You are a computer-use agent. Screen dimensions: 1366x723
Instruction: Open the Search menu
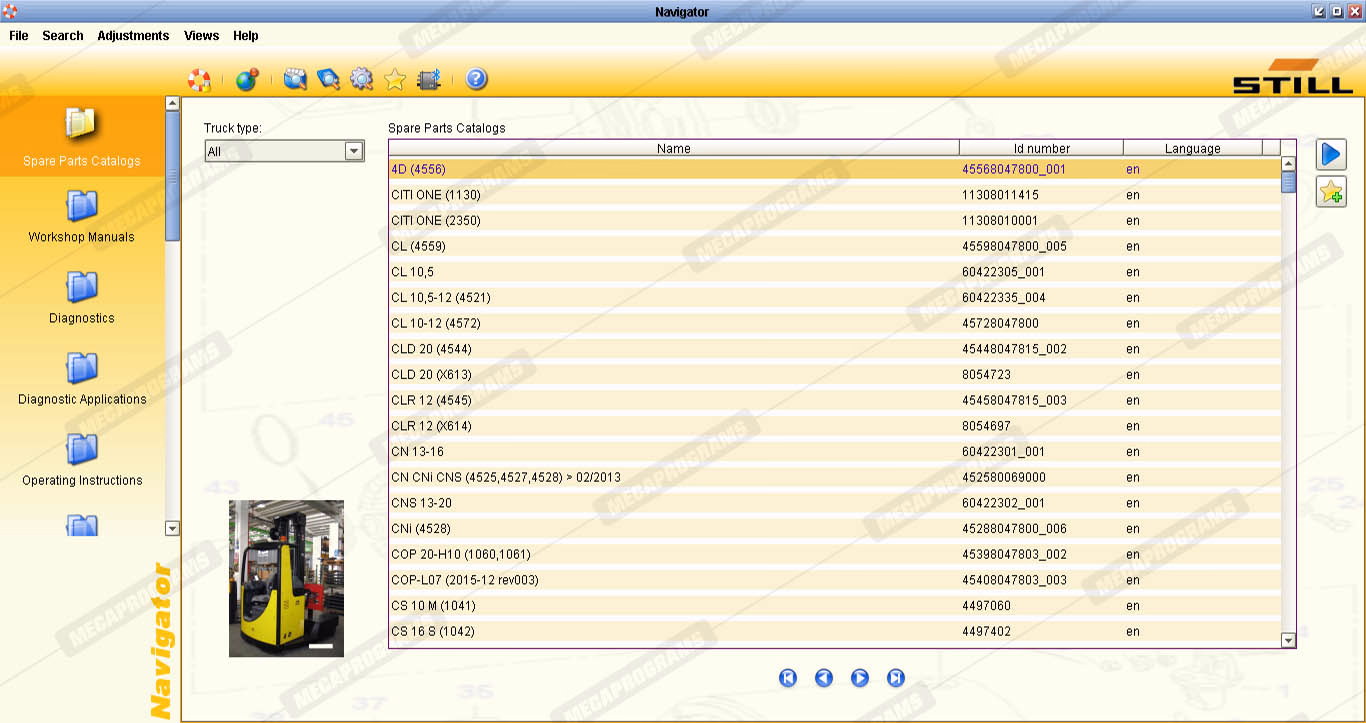pos(63,35)
